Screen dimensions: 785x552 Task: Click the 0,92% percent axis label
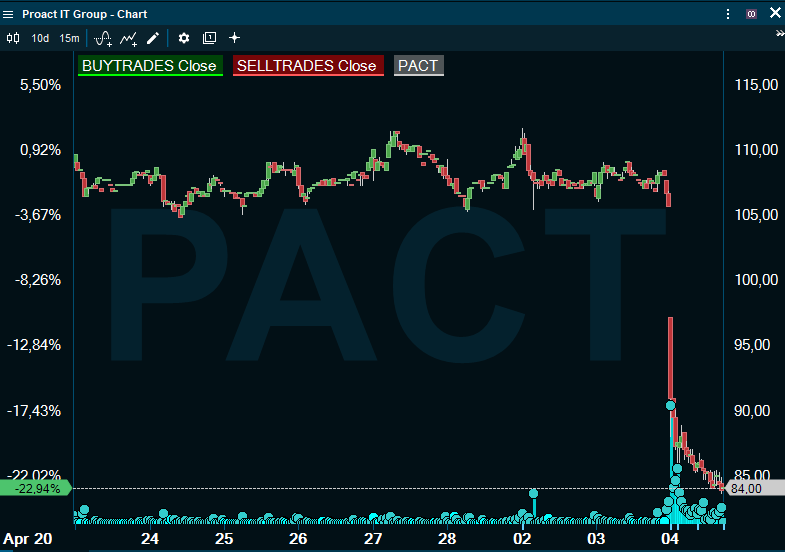(x=40, y=150)
